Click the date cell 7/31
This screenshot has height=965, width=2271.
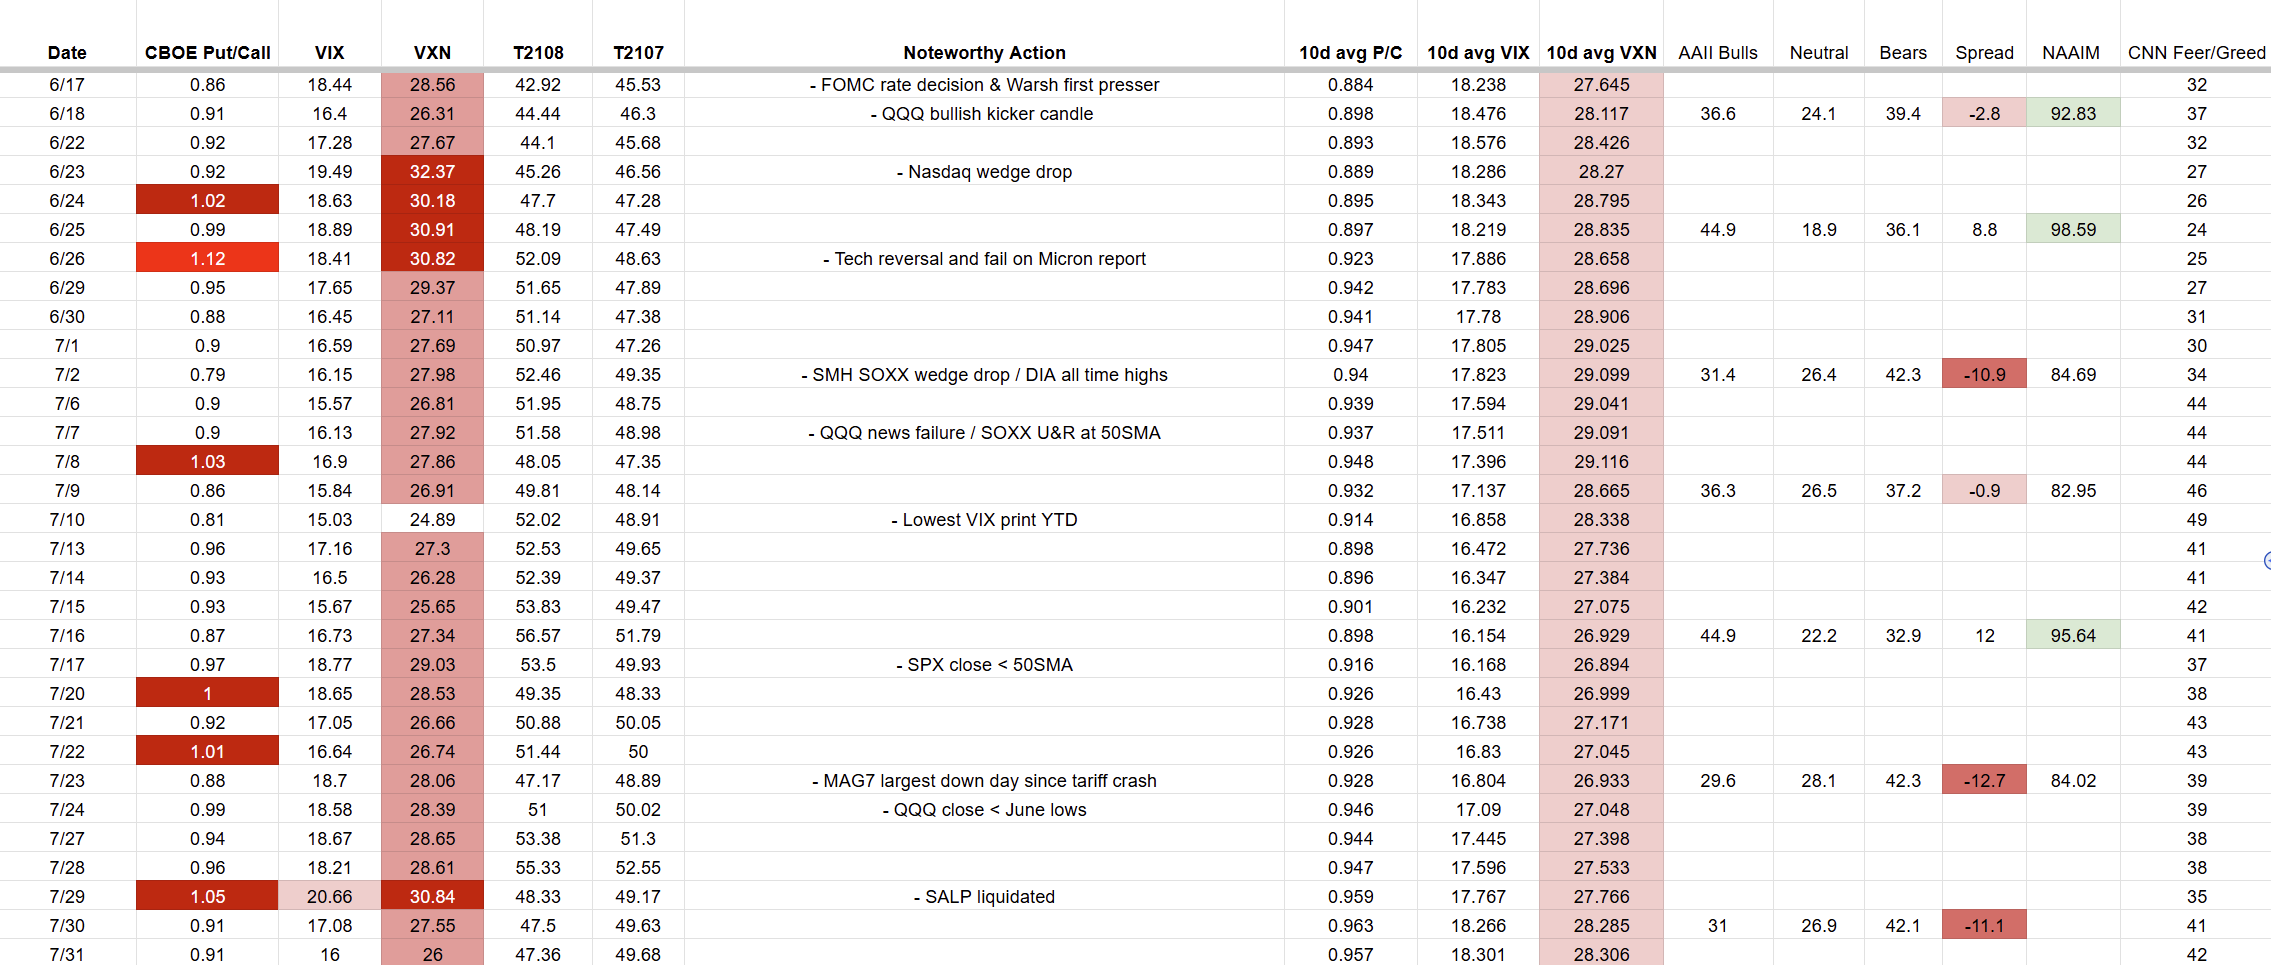[67, 955]
